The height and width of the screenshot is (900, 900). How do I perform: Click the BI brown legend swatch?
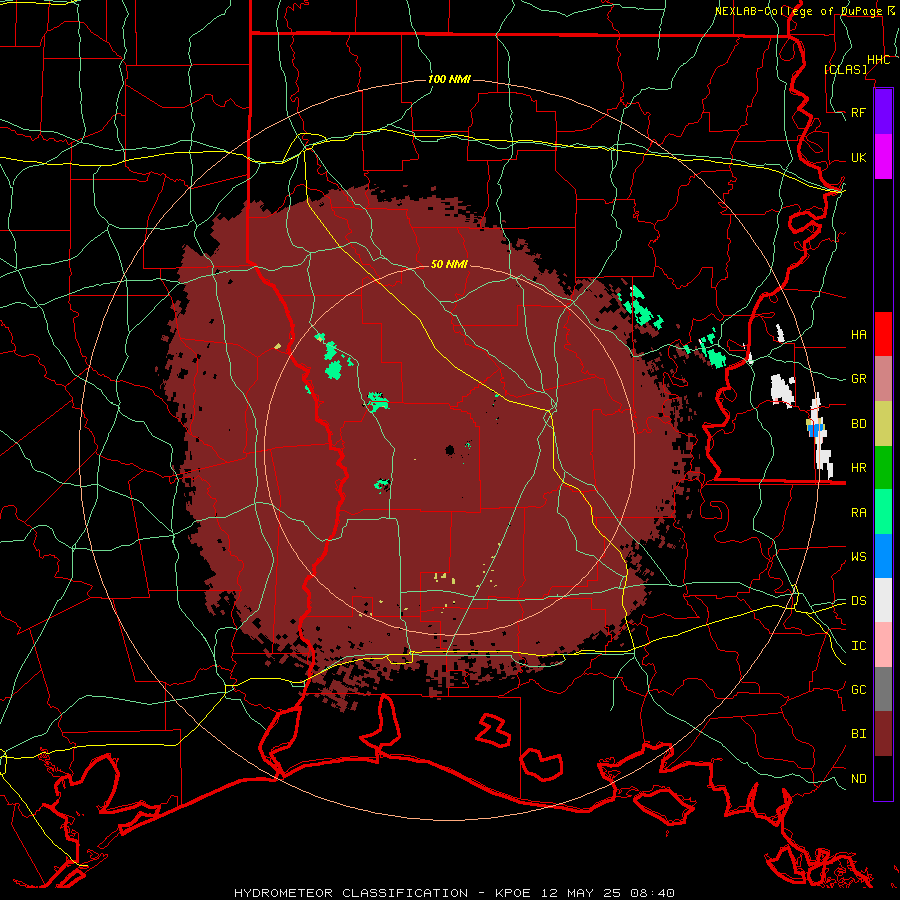883,734
